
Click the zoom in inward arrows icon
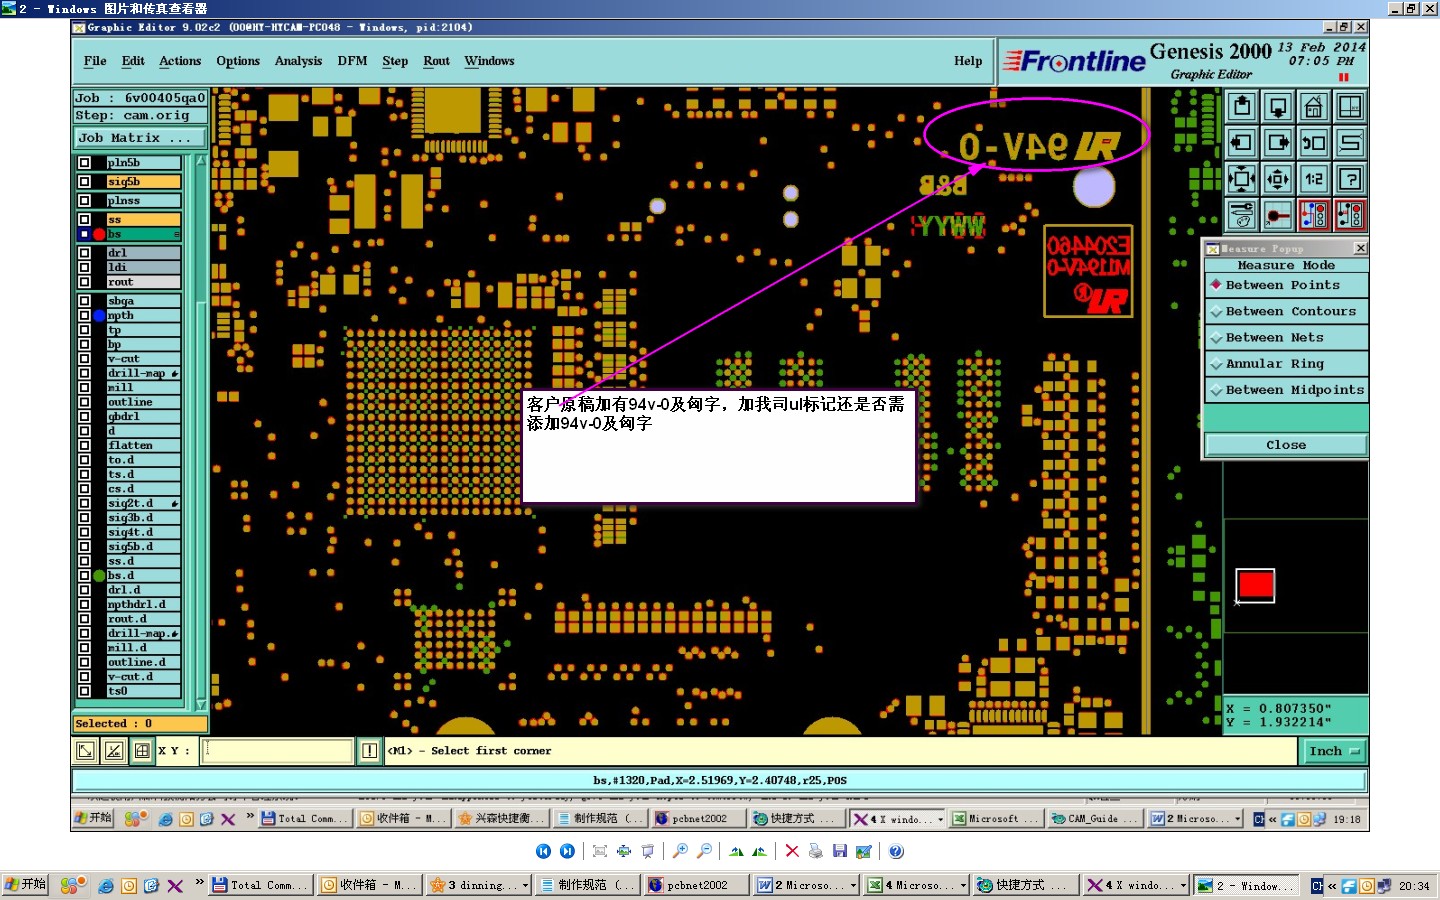[1241, 179]
